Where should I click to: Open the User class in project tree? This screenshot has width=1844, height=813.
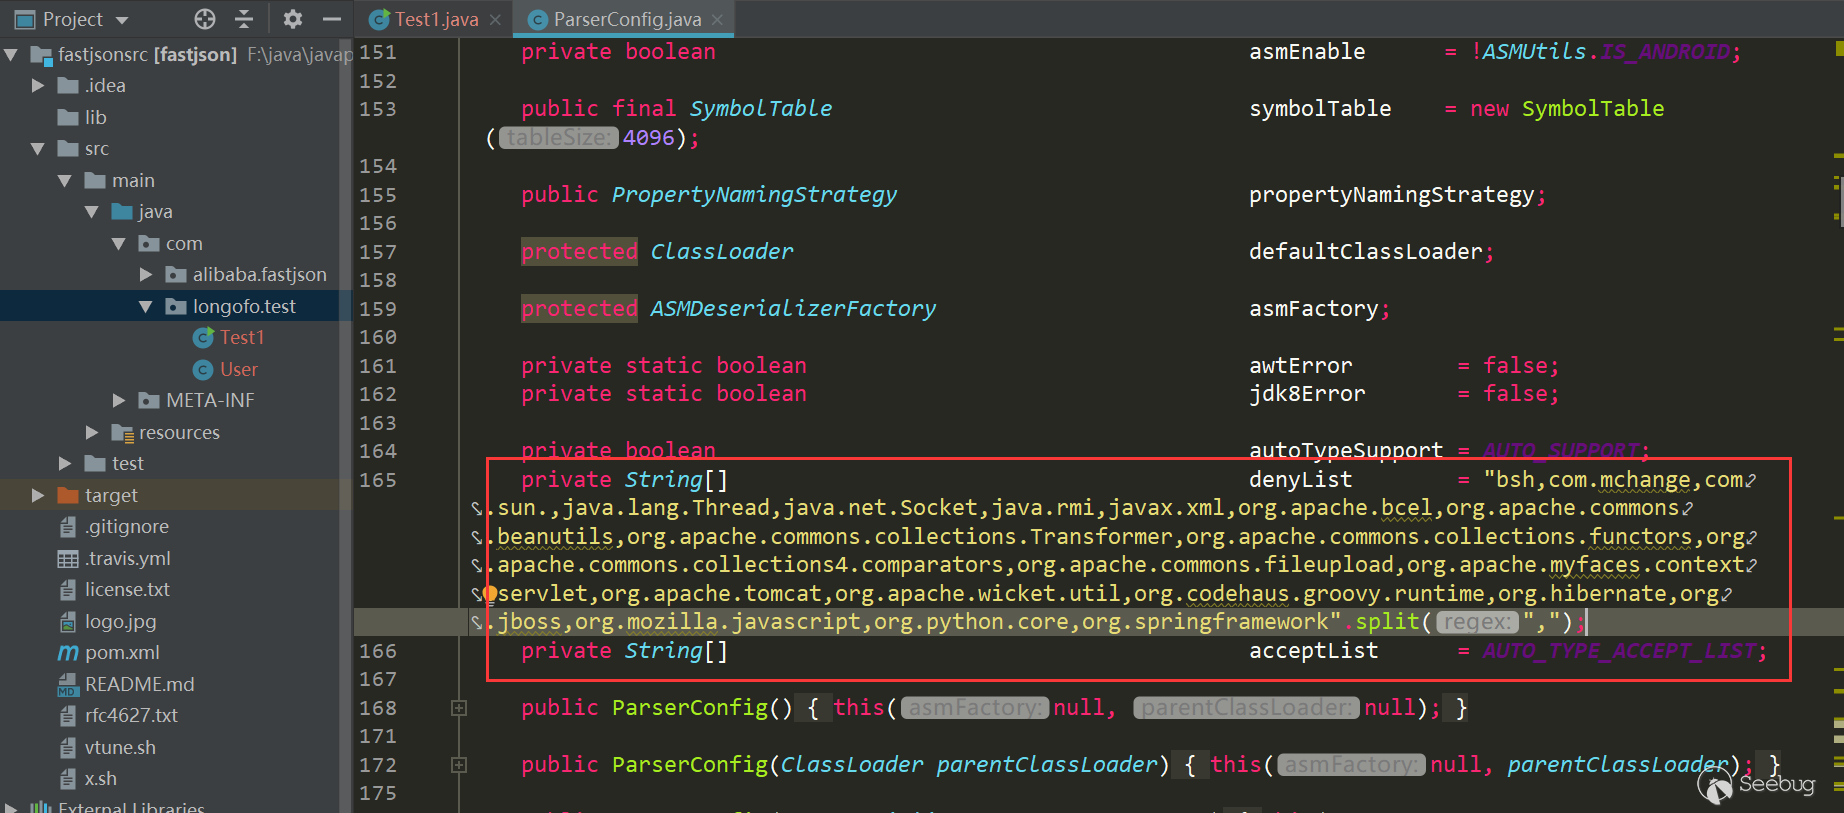click(238, 369)
